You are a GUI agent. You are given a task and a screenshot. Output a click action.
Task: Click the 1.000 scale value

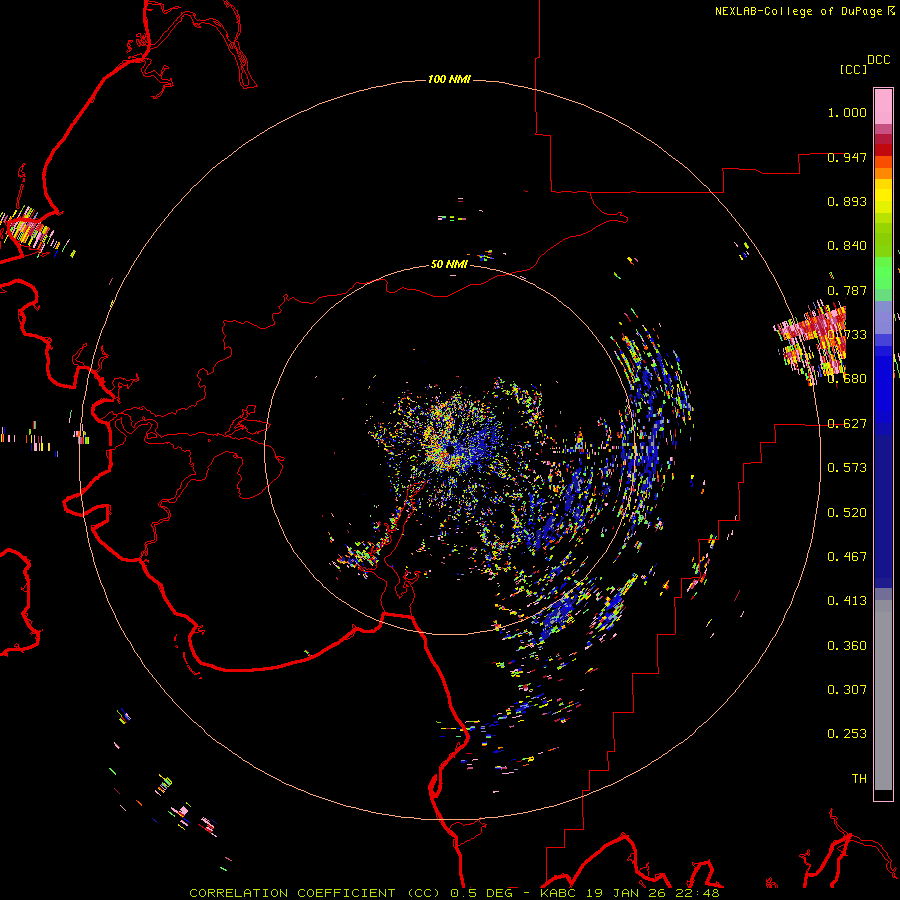tap(847, 112)
